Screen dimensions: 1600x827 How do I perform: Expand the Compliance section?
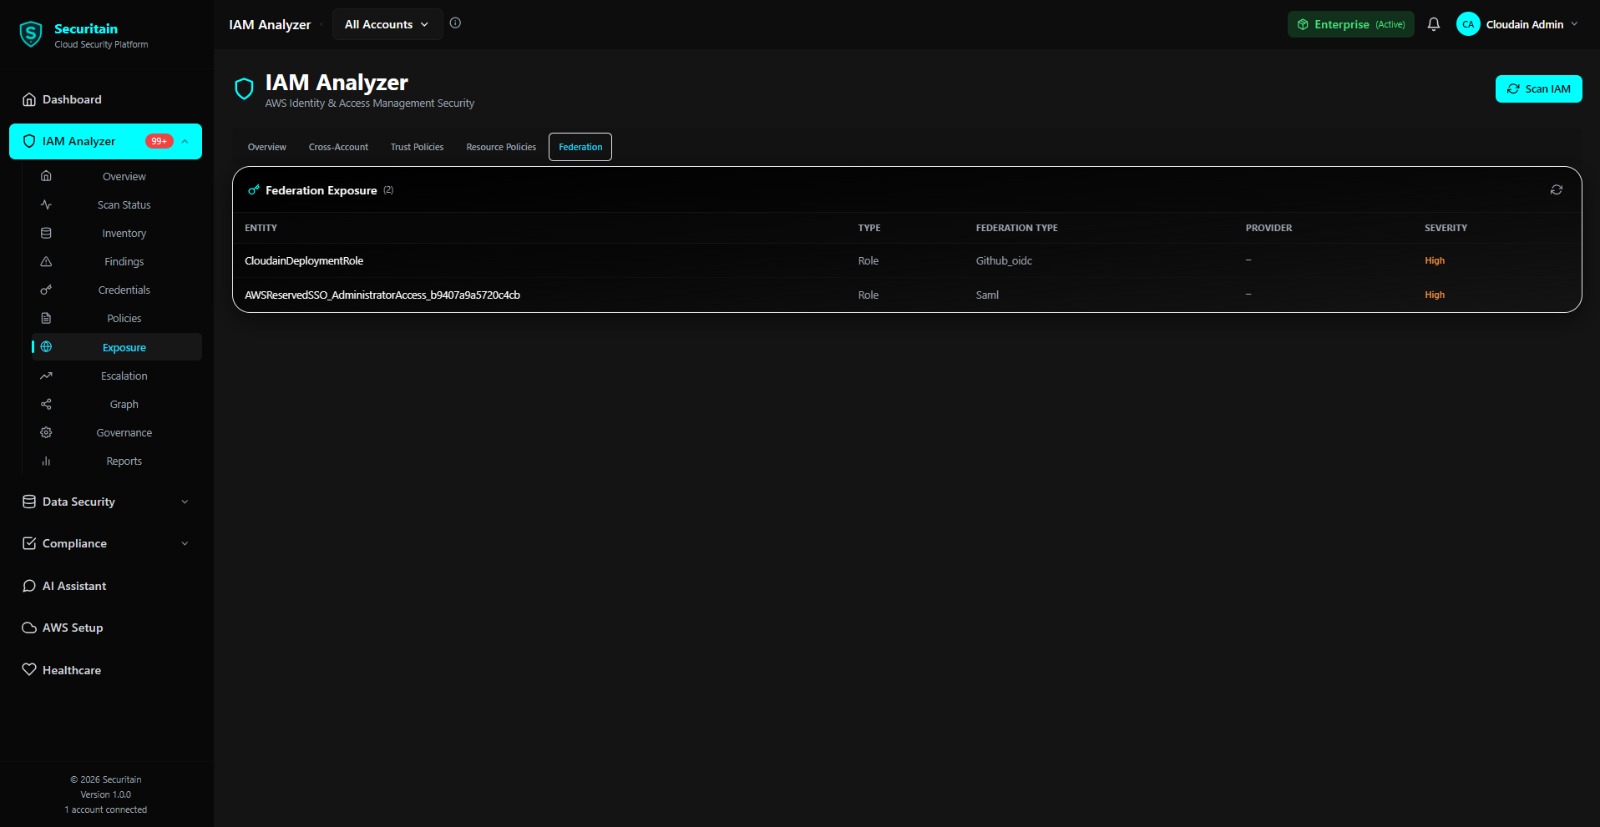point(105,544)
